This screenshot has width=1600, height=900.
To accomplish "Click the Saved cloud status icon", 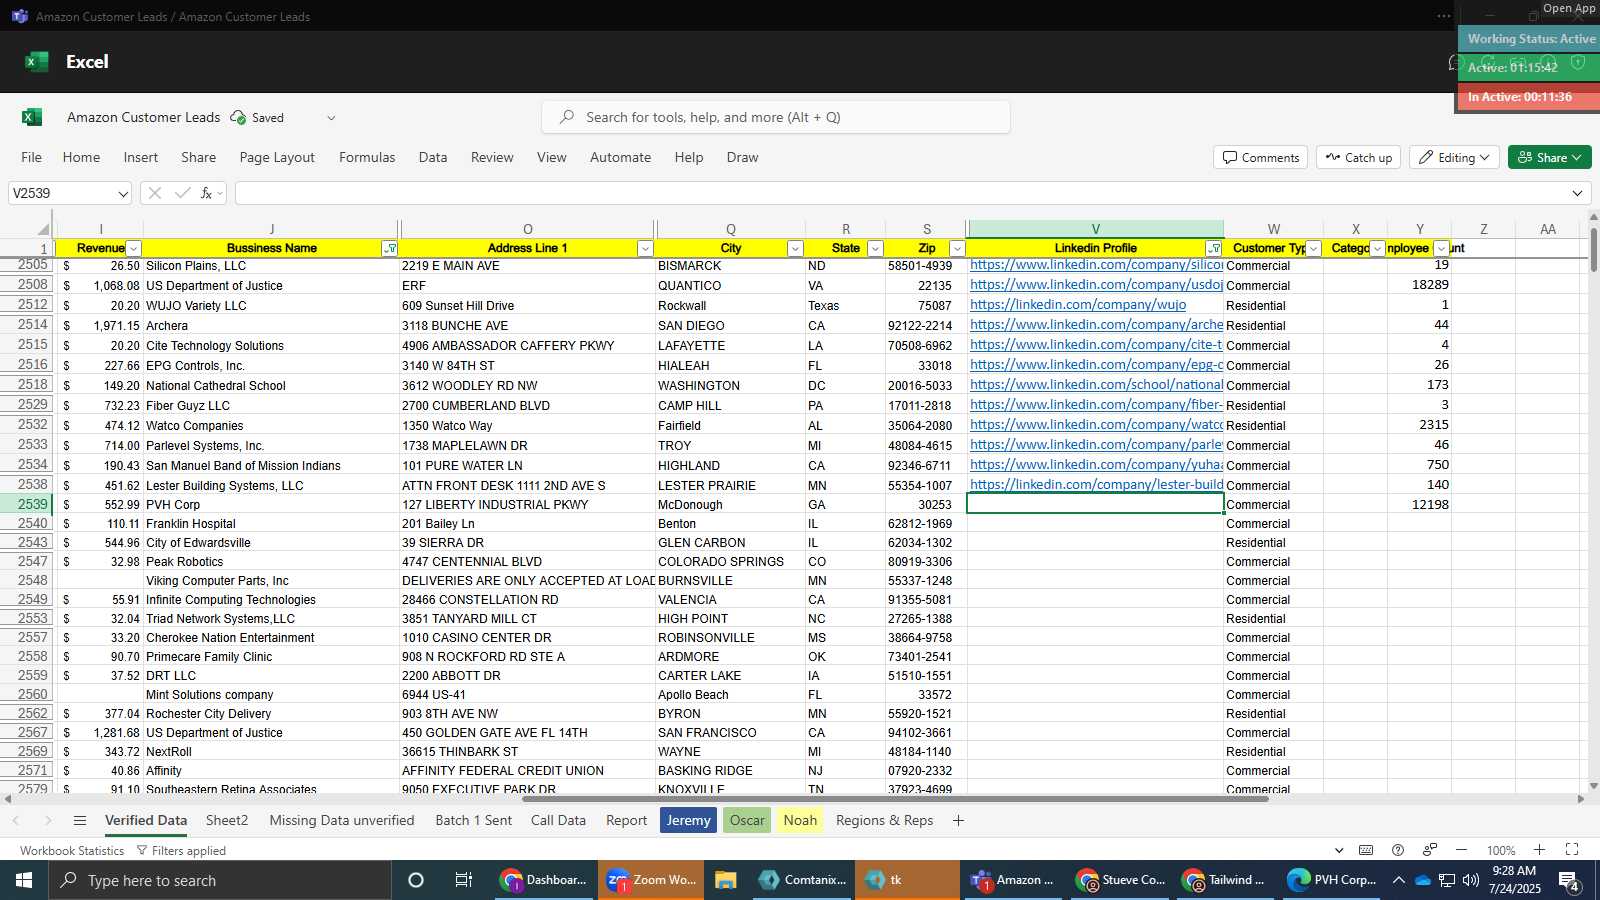I will click(x=238, y=117).
